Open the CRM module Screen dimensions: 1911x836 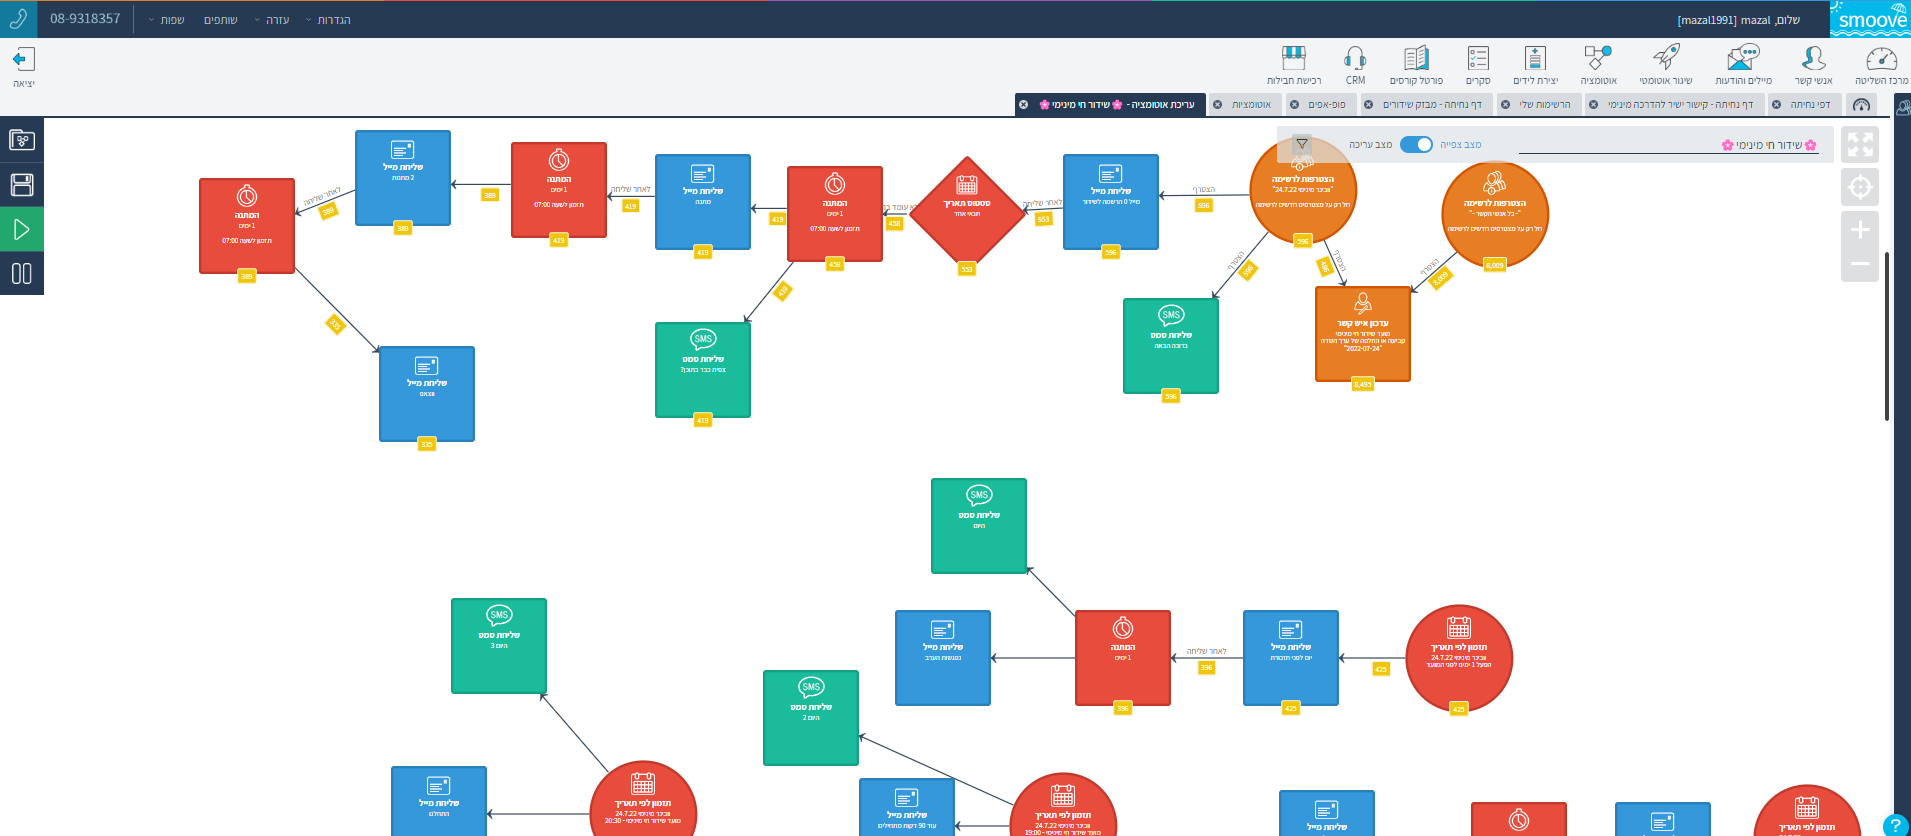pos(1355,65)
